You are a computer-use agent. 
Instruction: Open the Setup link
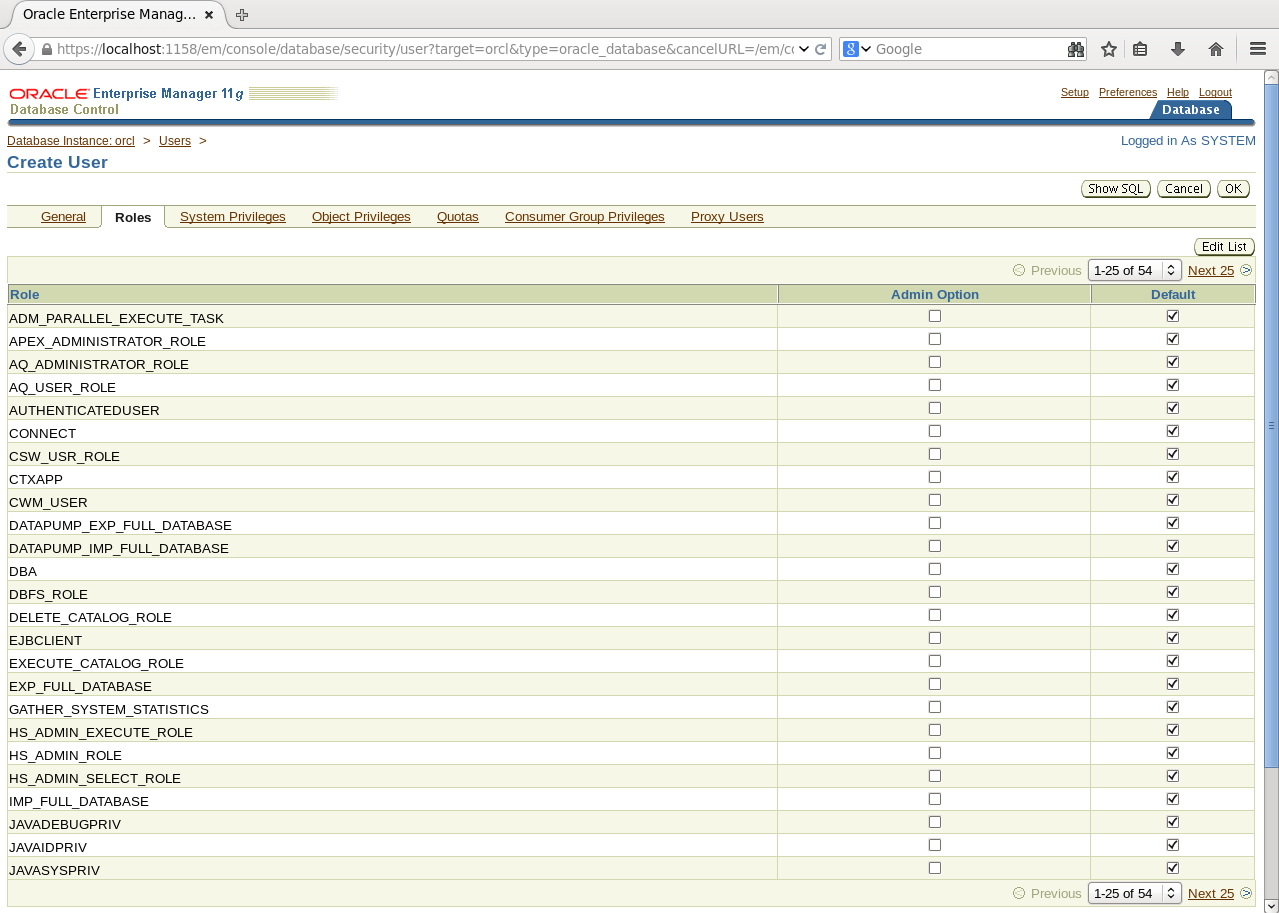pos(1075,92)
